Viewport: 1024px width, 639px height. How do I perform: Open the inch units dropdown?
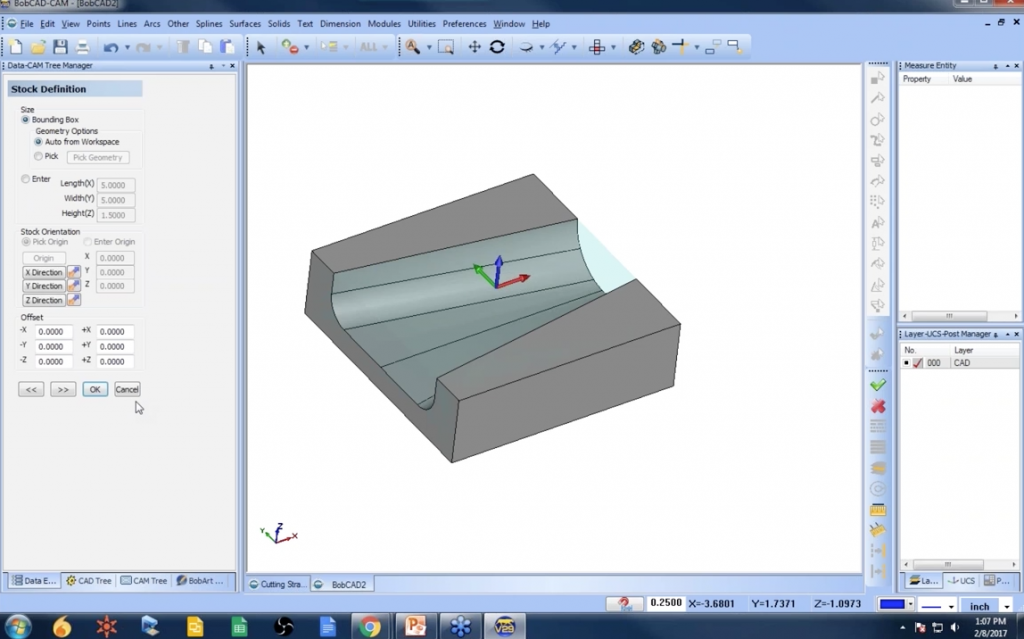pyautogui.click(x=1006, y=606)
